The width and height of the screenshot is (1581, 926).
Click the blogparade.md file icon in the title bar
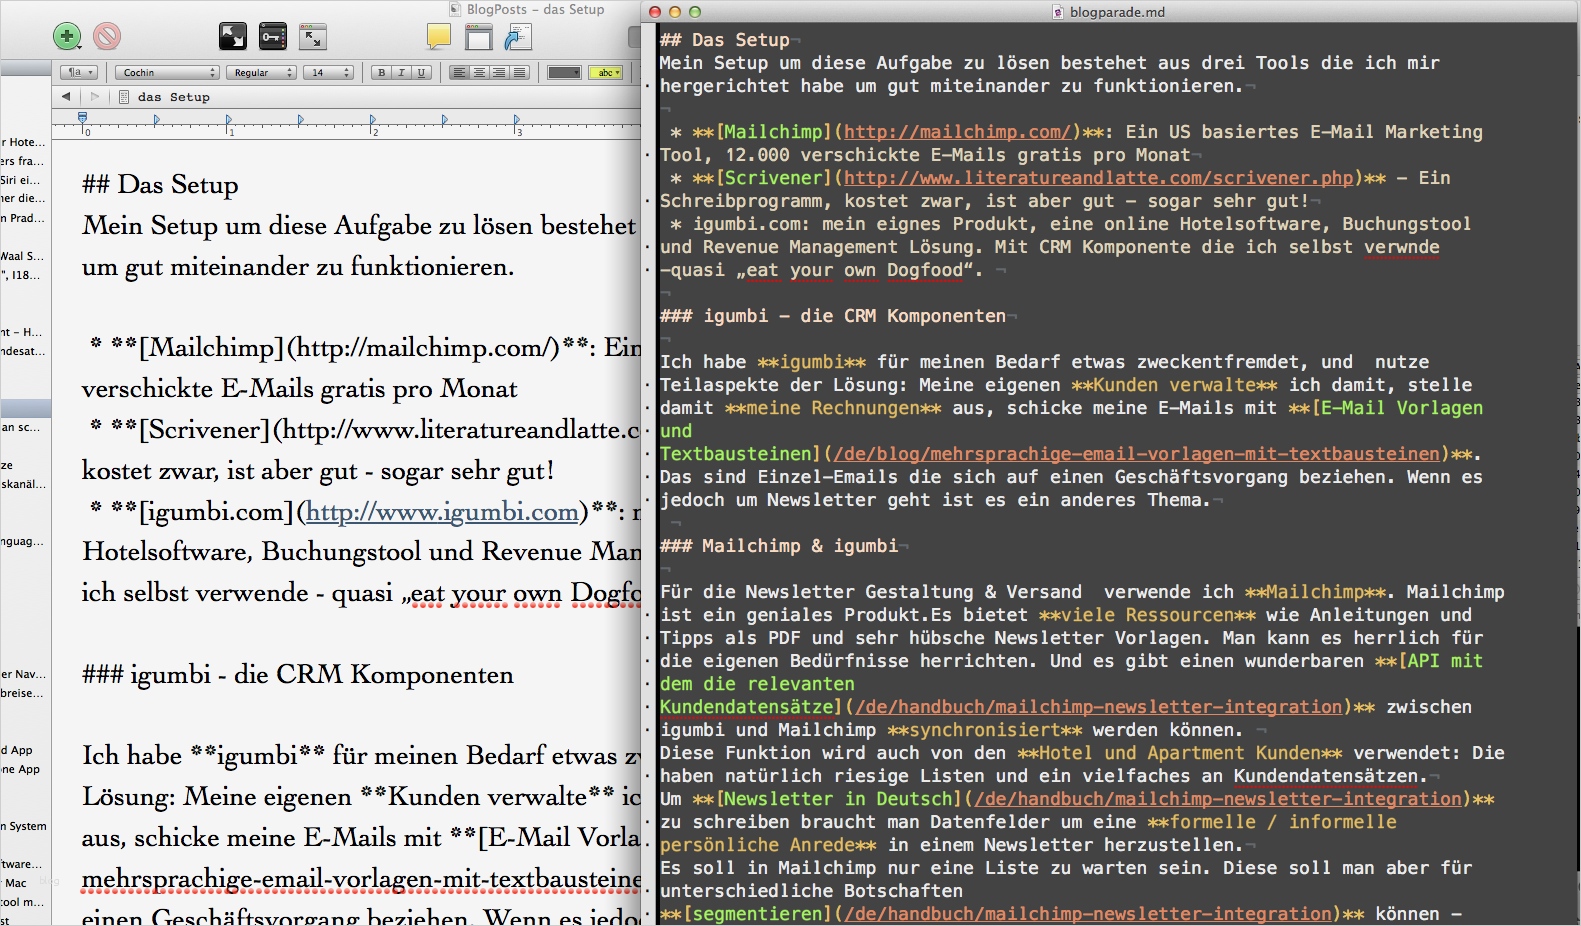(x=1058, y=12)
